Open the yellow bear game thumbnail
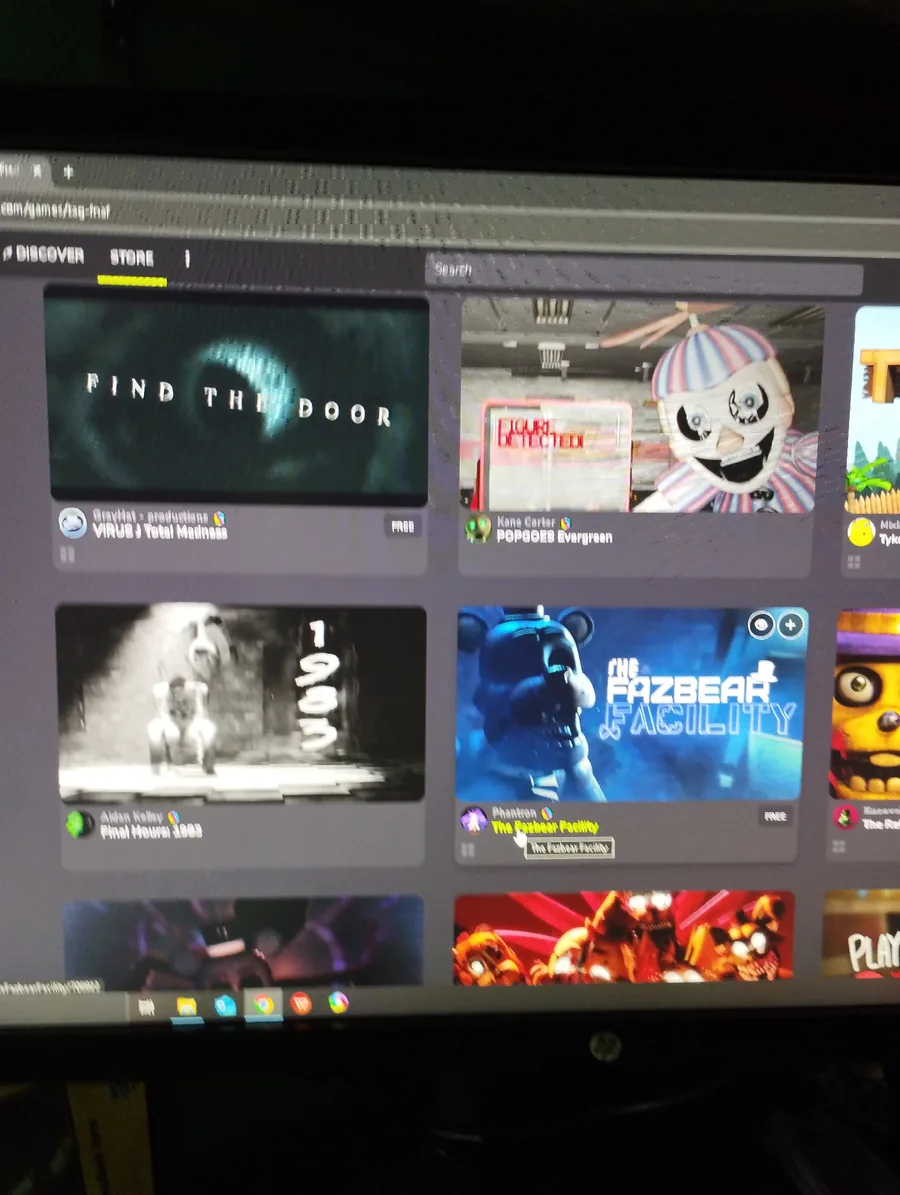 (865, 703)
